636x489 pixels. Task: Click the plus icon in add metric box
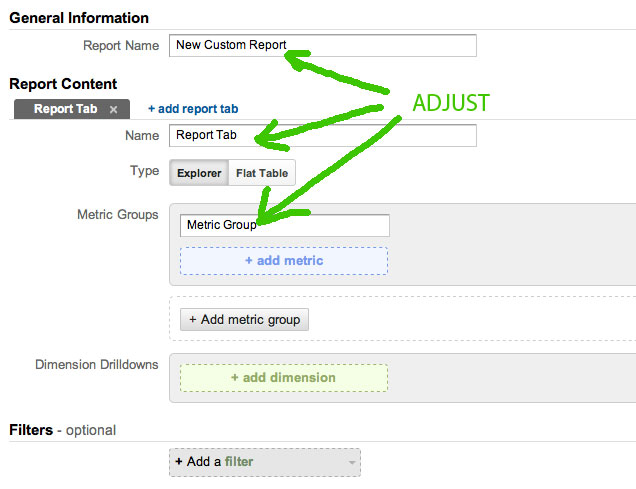[249, 260]
